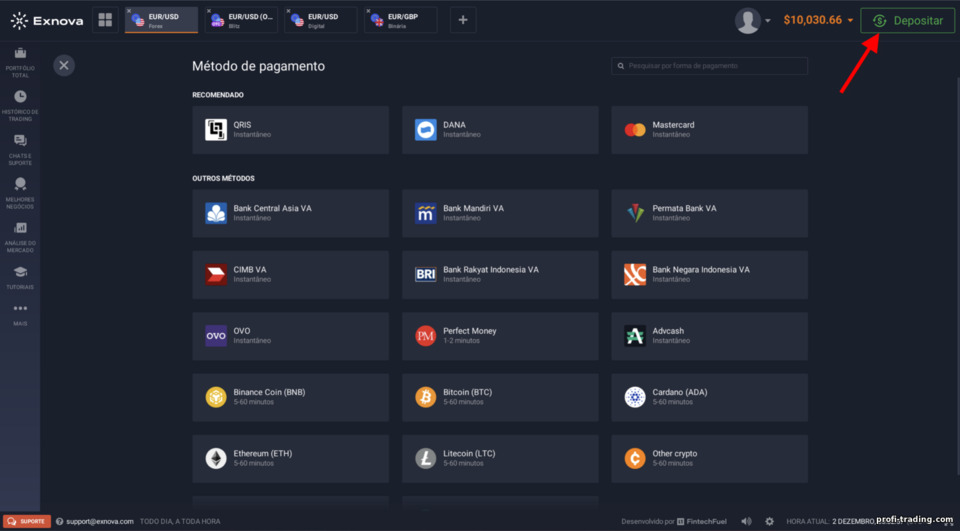960x531 pixels.
Task: Open settings gear in status bar
Action: coord(770,521)
